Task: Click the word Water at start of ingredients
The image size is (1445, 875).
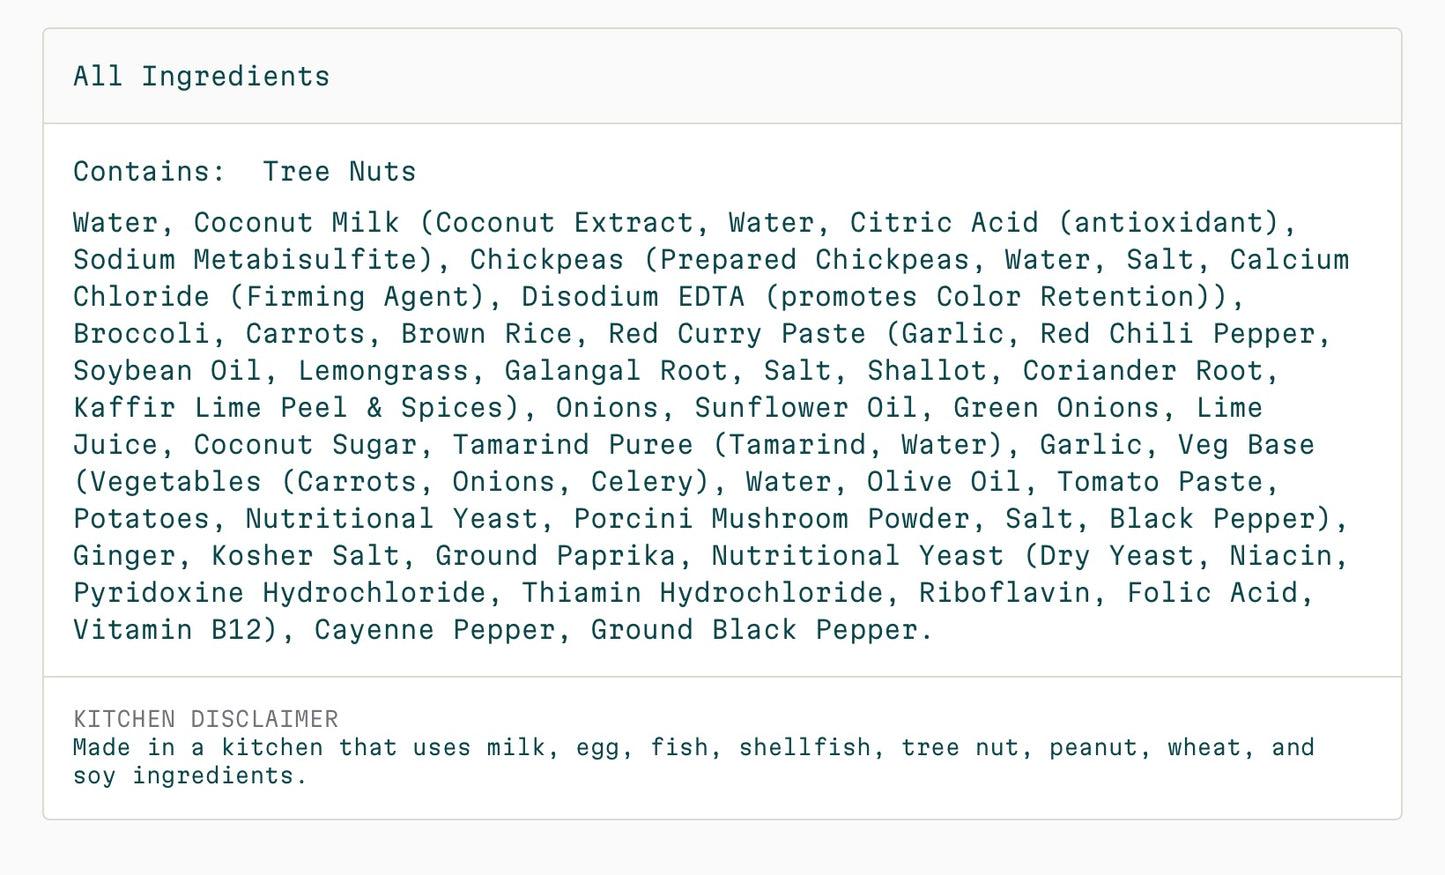Action: pos(116,222)
